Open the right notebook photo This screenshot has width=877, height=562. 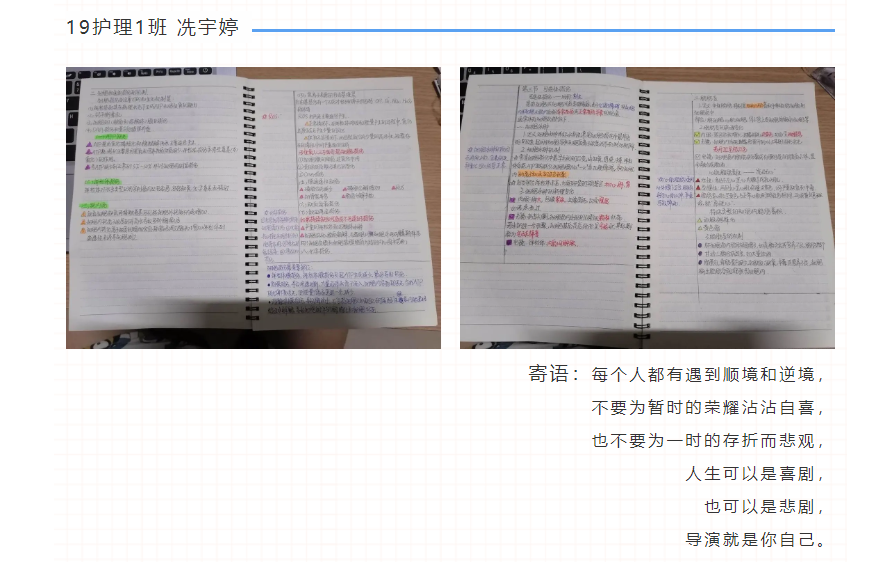[647, 207]
